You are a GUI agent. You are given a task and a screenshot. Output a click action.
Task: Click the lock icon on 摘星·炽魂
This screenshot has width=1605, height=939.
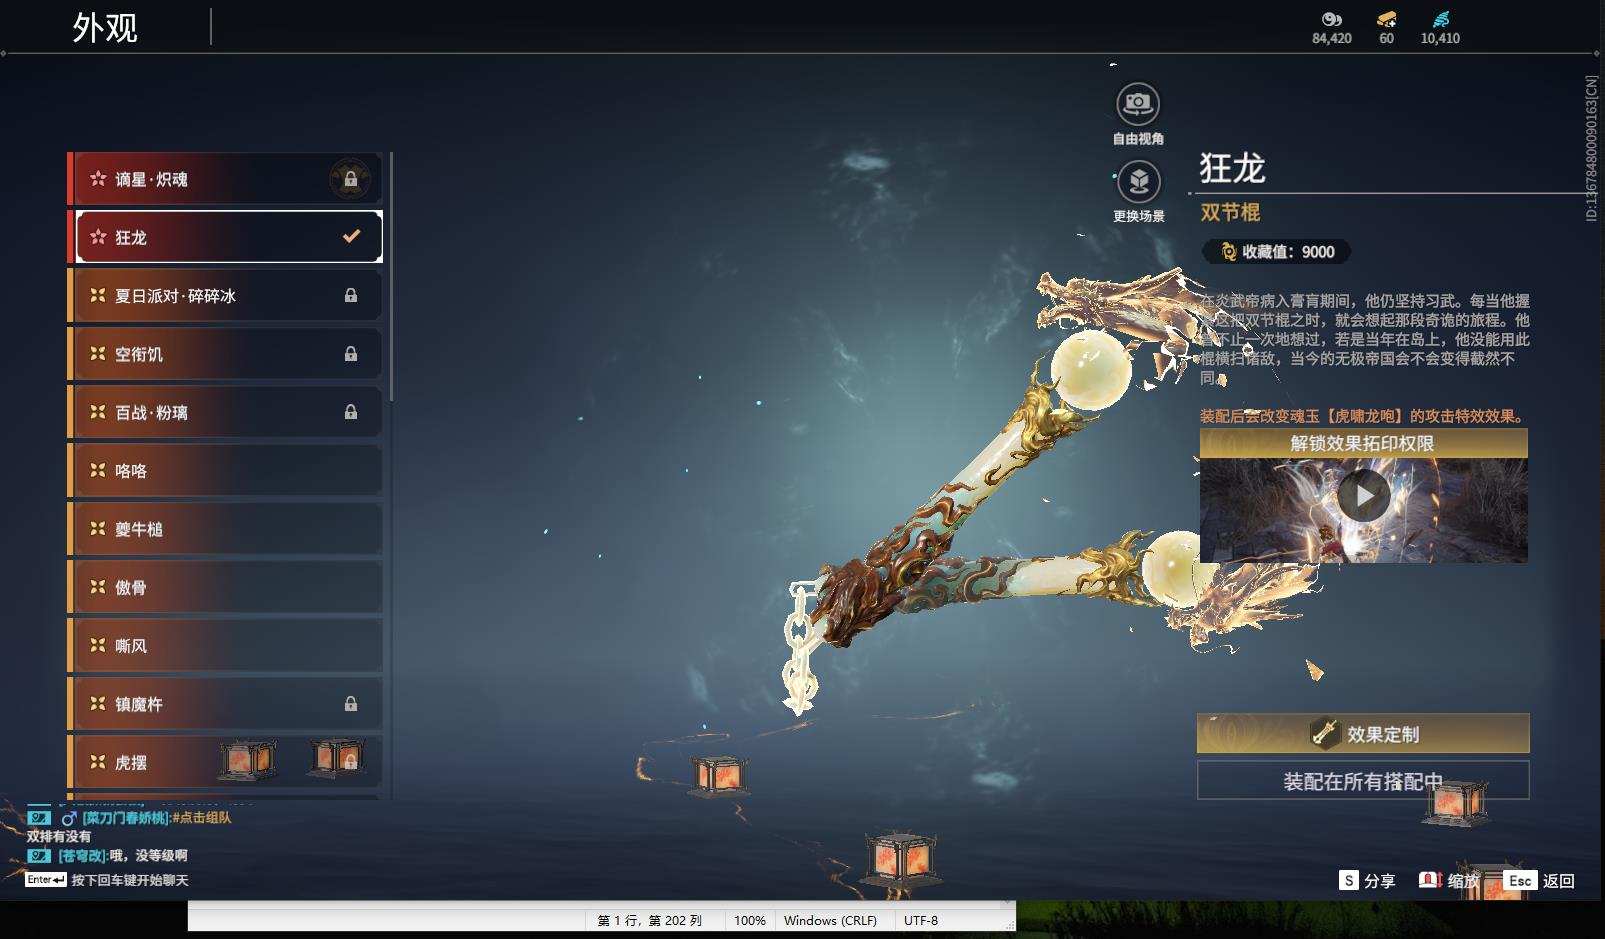[351, 179]
